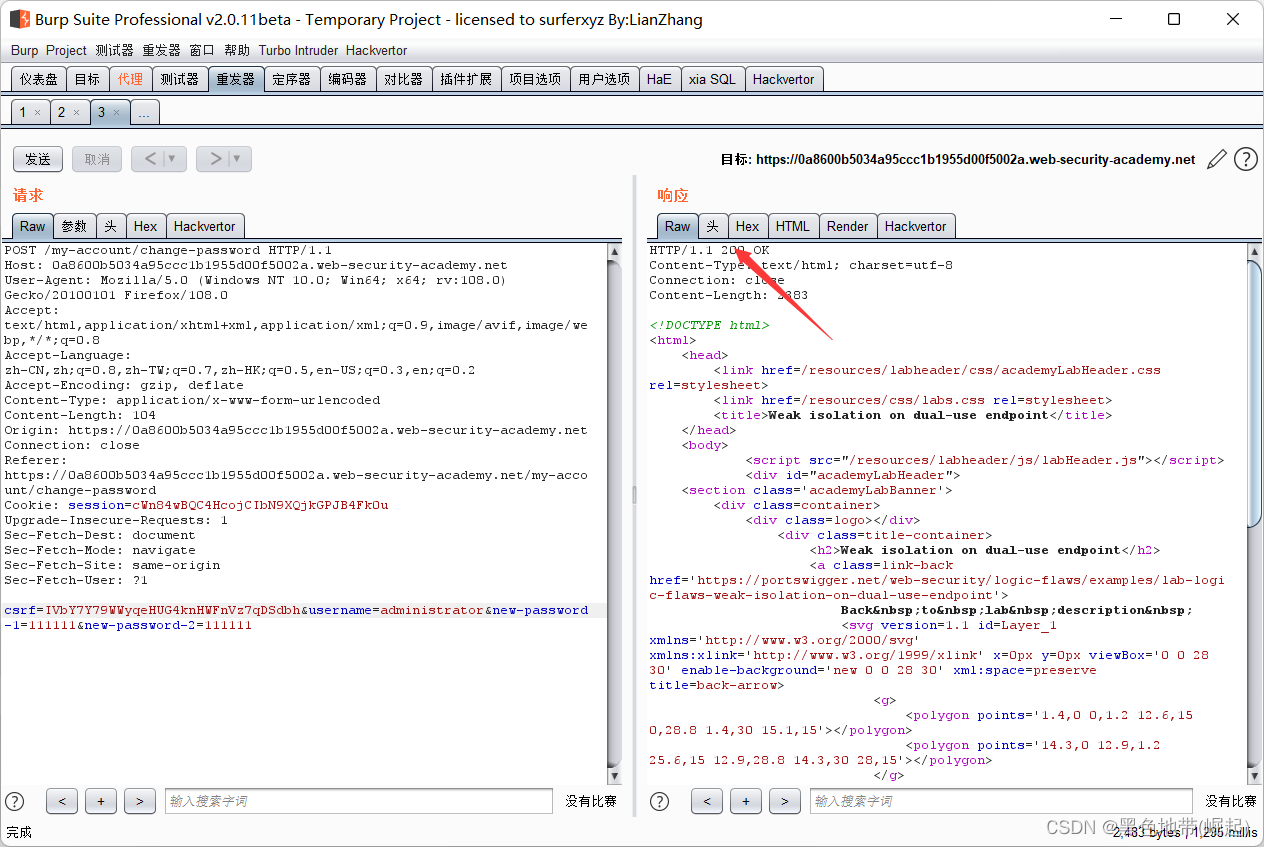Click HTTP/1.1 200 OK status line
Viewport: 1264px width, 847px height.
tap(709, 250)
